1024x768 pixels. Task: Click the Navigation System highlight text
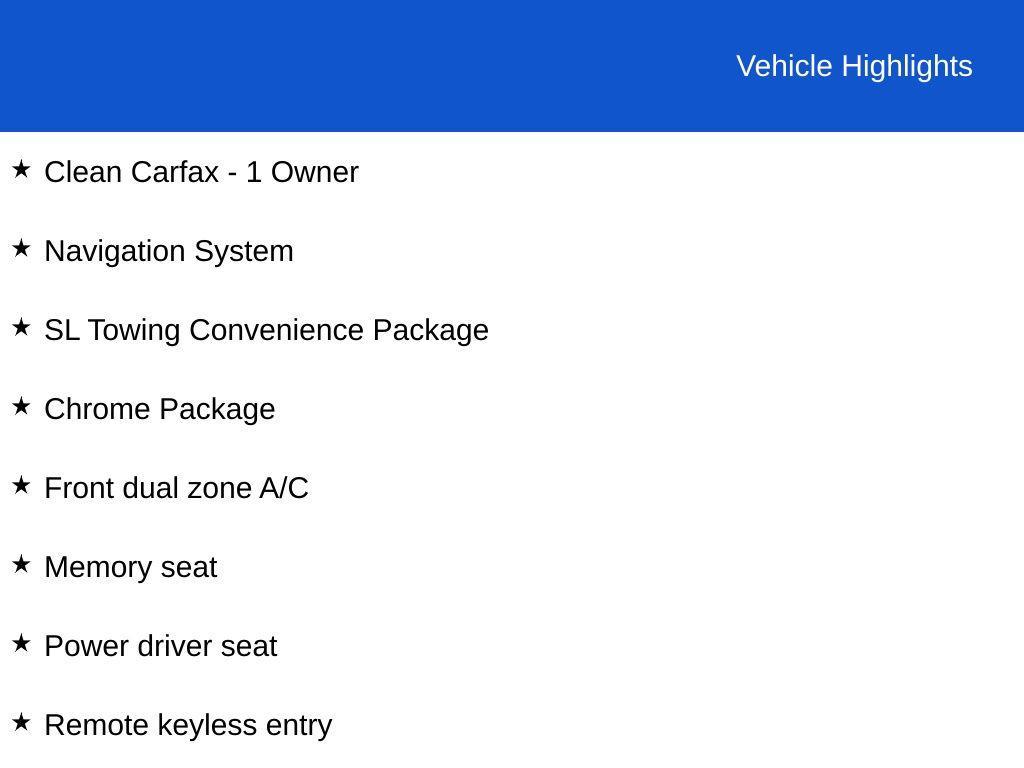(169, 251)
